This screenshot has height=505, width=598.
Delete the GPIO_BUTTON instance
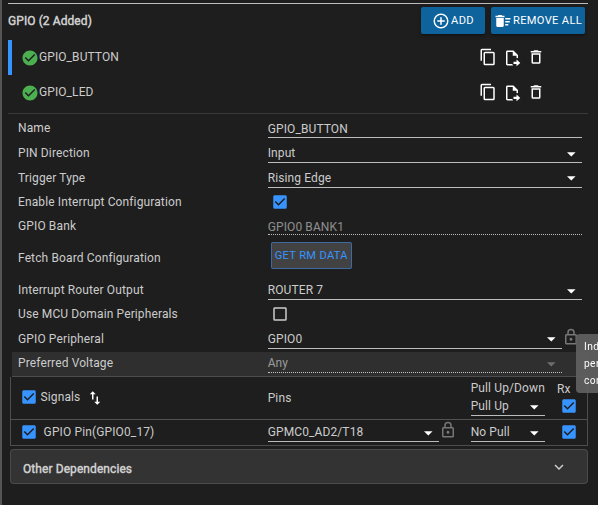click(536, 57)
